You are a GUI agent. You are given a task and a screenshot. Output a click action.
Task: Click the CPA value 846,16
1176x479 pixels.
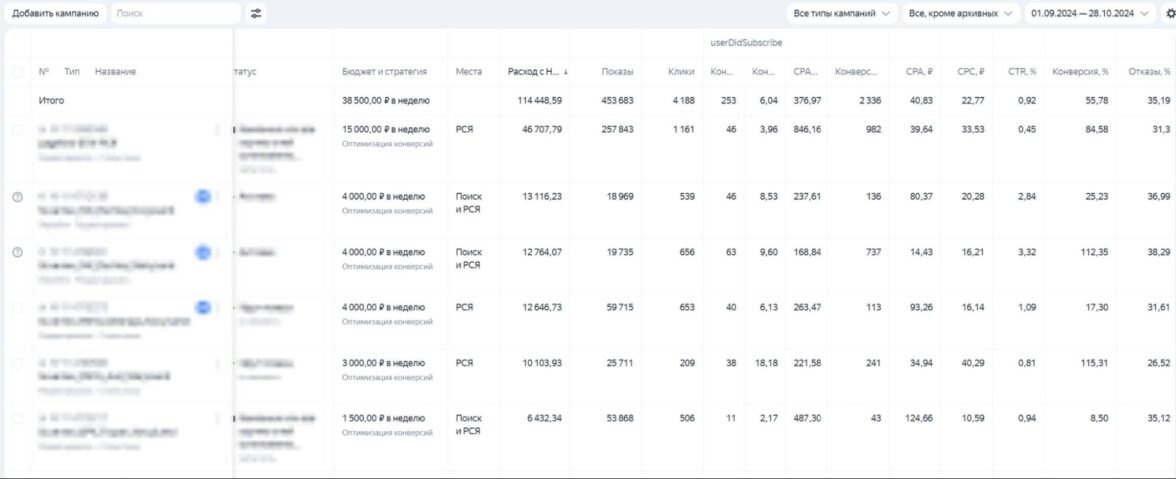coord(807,130)
